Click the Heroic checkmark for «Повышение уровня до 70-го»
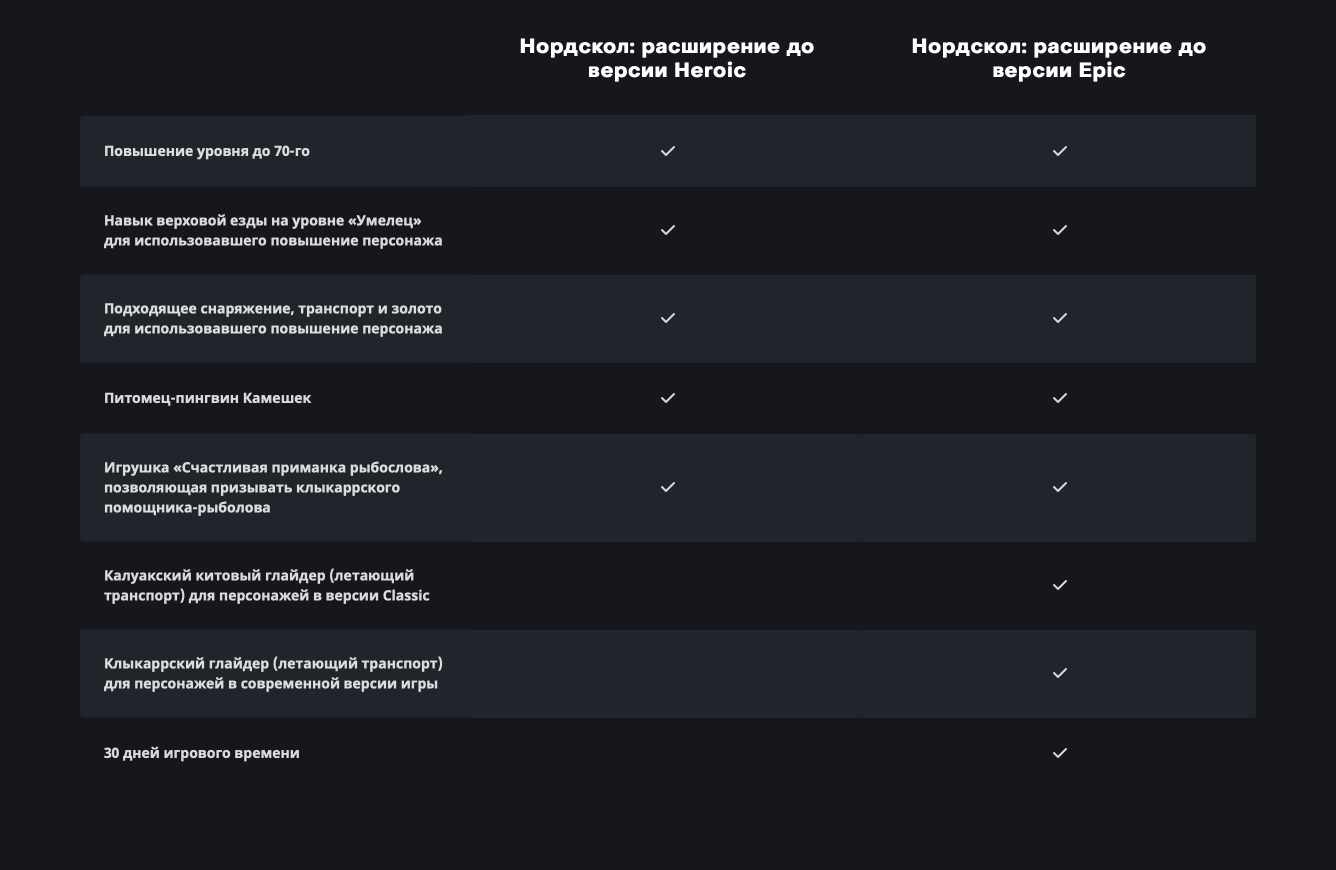Image resolution: width=1336 pixels, height=870 pixels. [x=667, y=151]
